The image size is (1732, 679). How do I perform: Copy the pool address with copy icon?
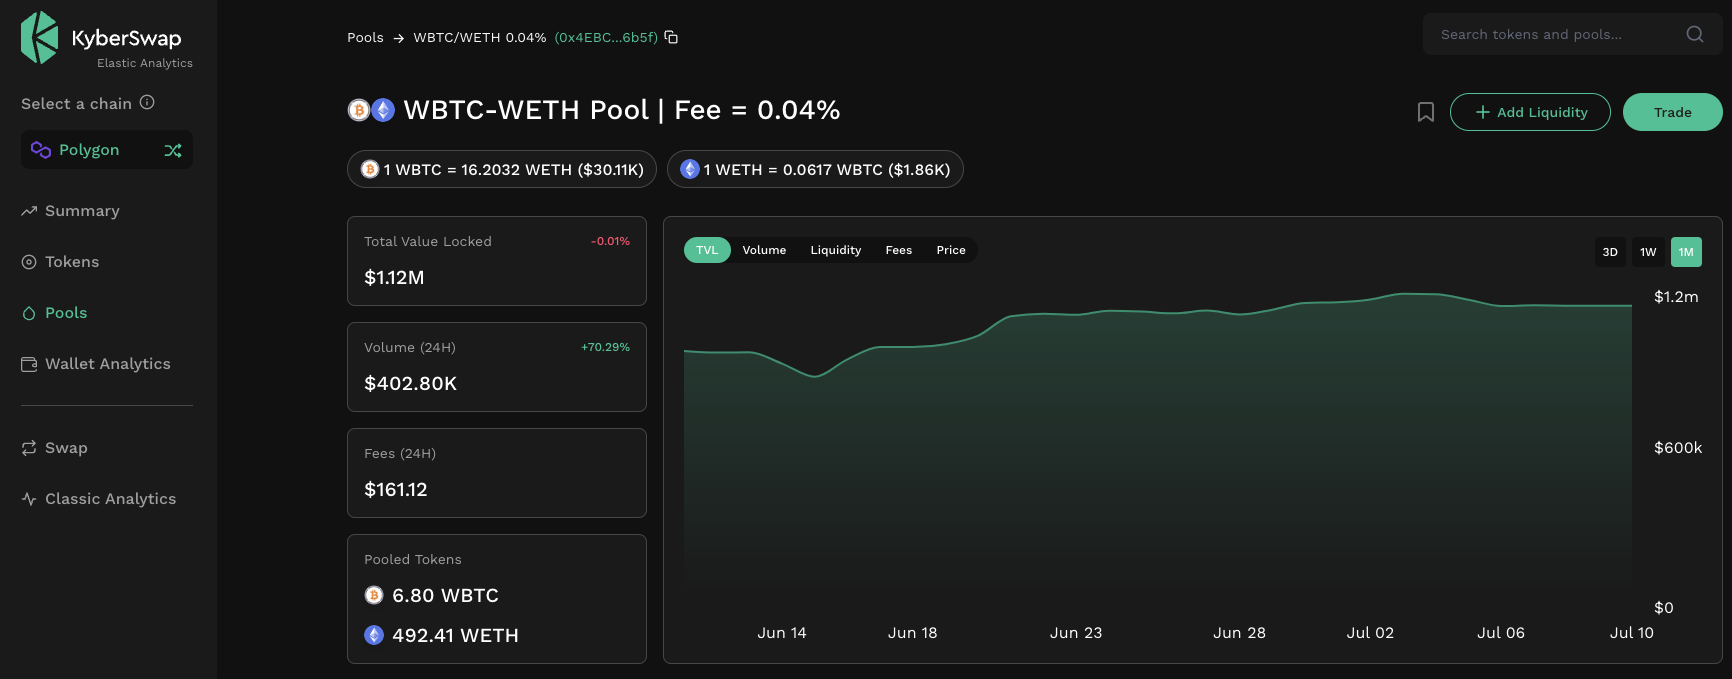point(671,37)
